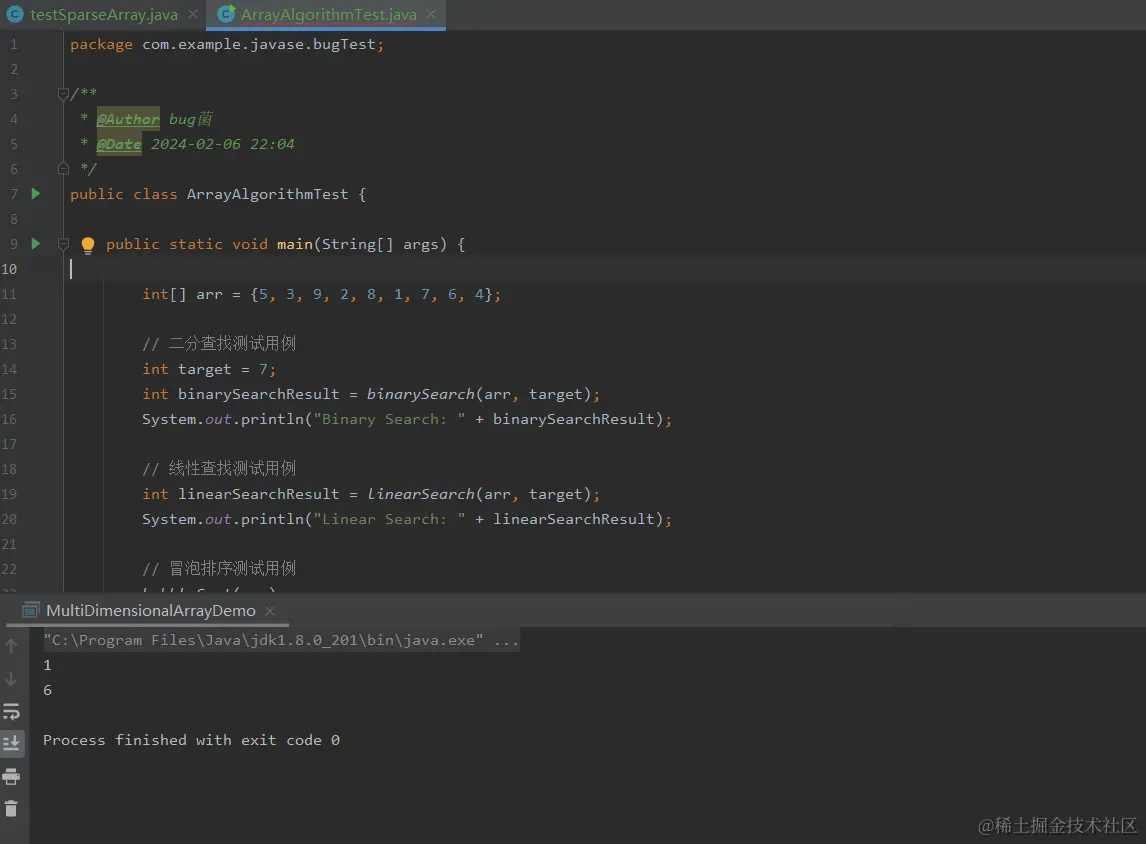Viewport: 1146px width, 844px height.
Task: Click the "Binary Search: " string literal
Action: point(390,419)
